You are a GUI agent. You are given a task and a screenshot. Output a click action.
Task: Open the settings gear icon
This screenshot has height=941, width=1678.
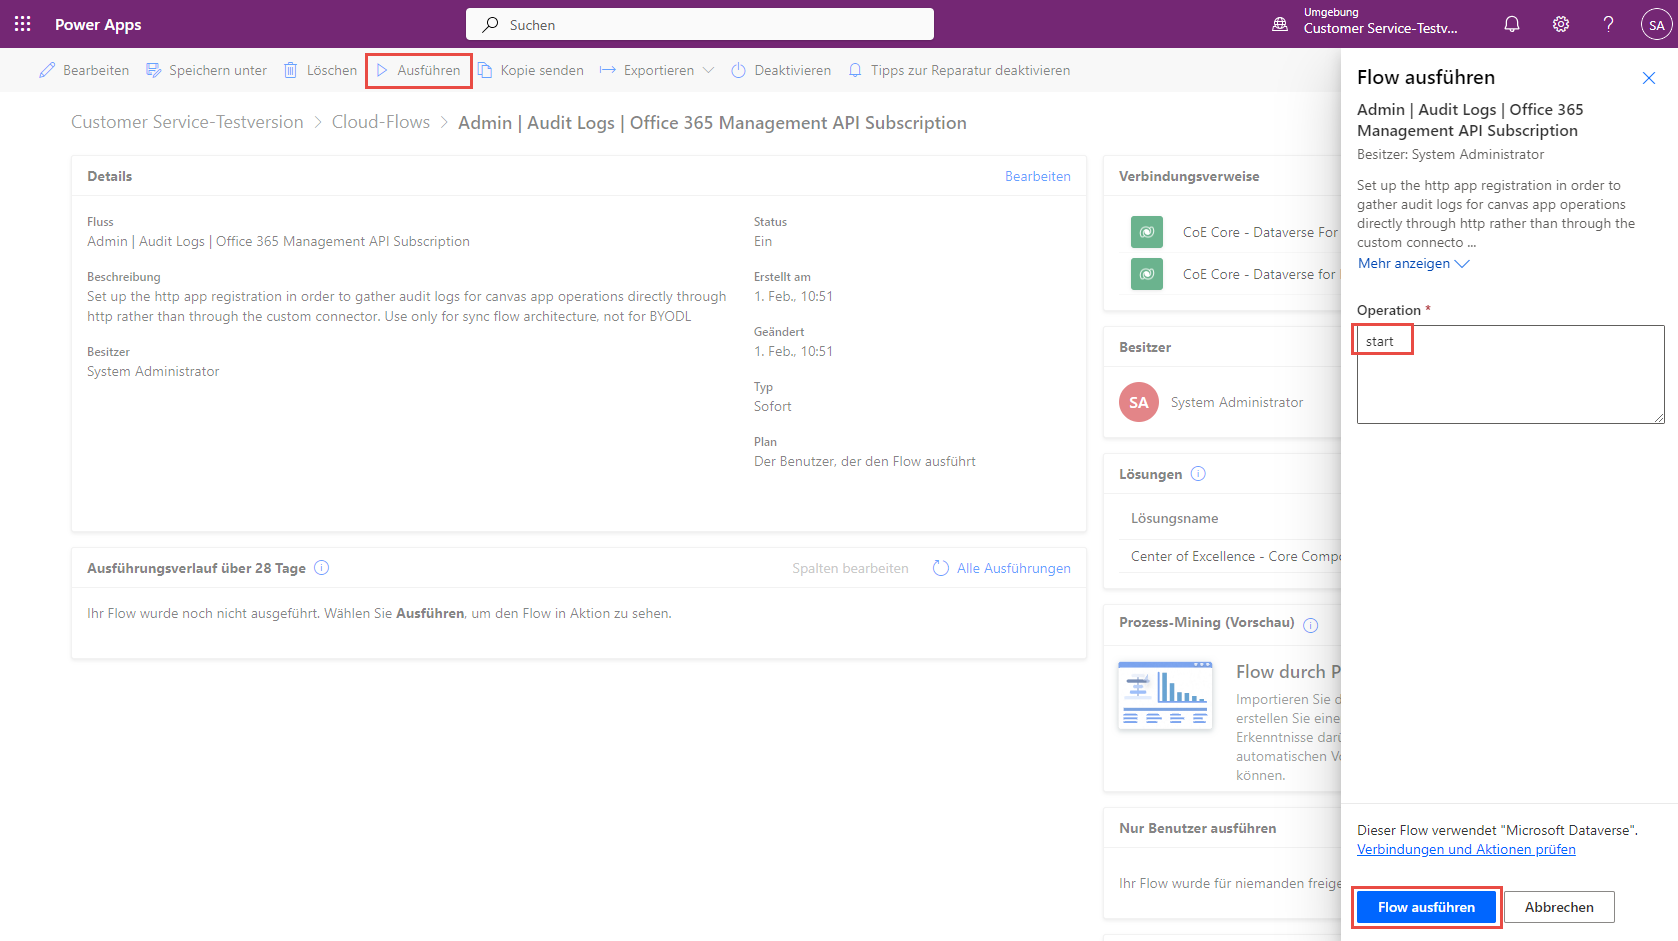tap(1560, 23)
